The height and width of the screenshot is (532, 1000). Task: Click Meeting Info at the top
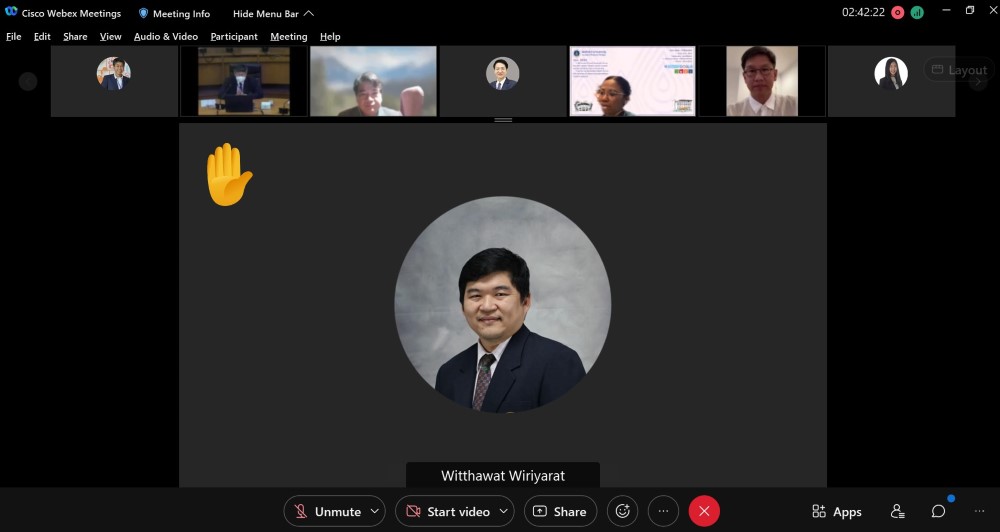[174, 14]
